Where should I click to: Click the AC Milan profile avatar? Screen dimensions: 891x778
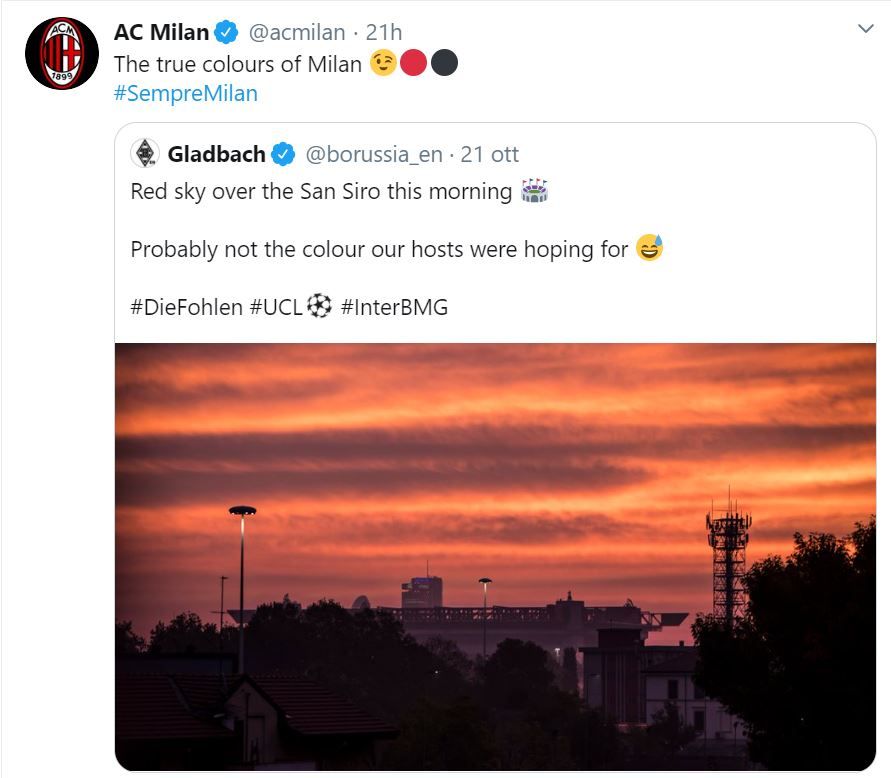pyautogui.click(x=61, y=53)
